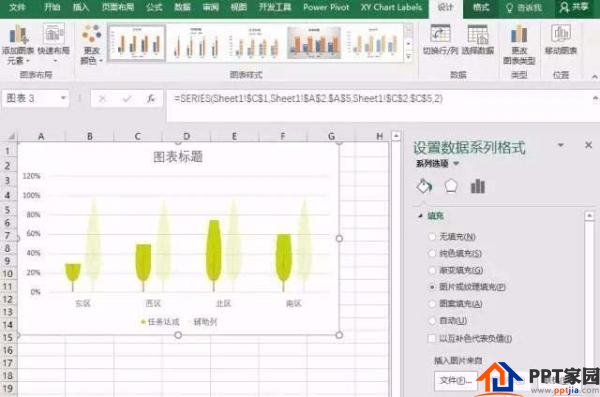This screenshot has height=397, width=600.
Task: Select the first chart style thumbnail
Action: tap(137, 43)
